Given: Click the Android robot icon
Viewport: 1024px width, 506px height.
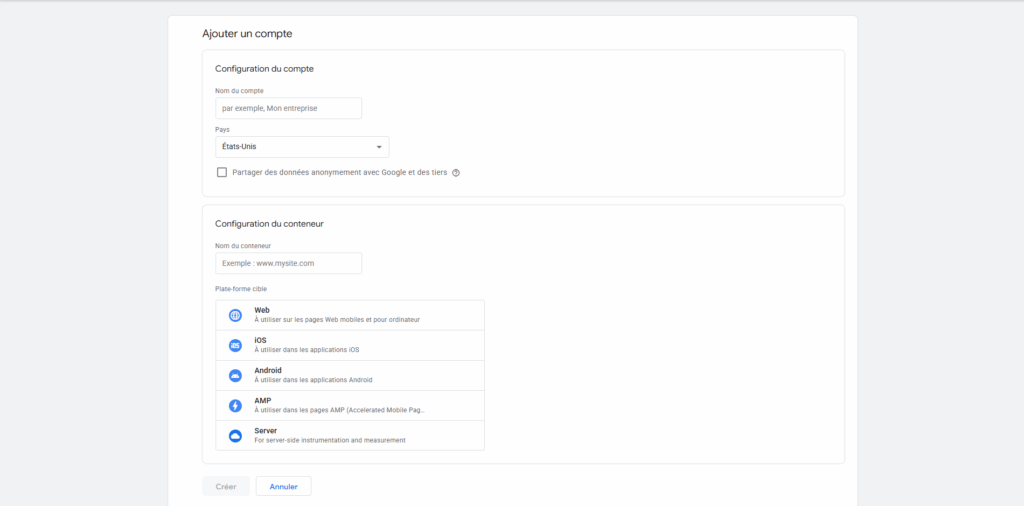Looking at the screenshot, I should coord(235,376).
